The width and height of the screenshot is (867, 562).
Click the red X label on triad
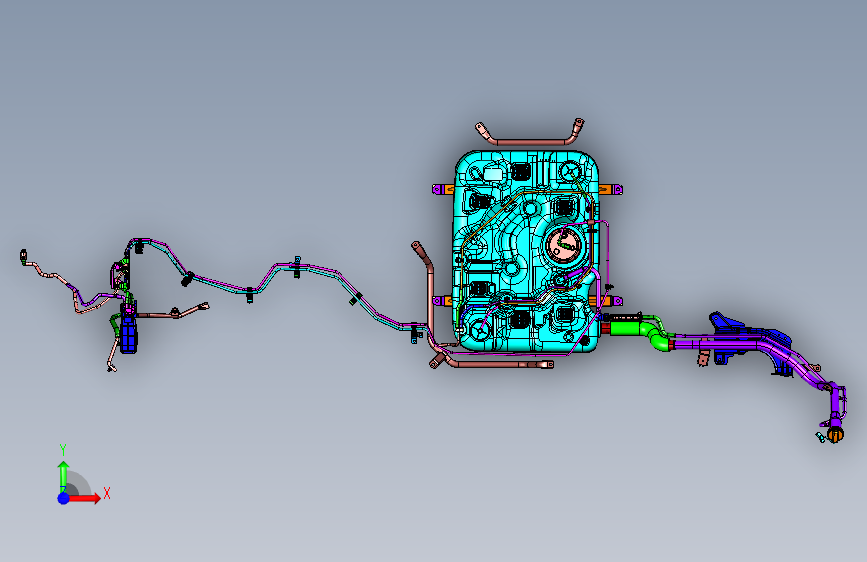[x=107, y=493]
